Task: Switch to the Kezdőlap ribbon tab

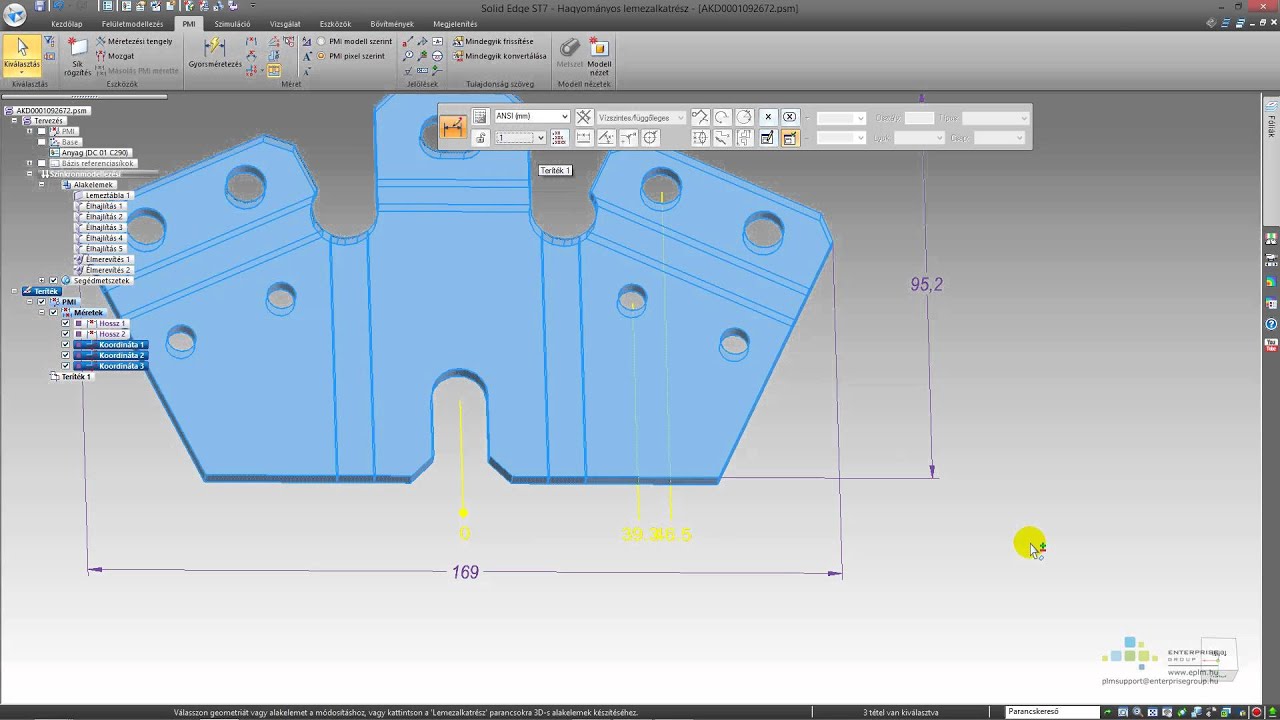Action: click(x=67, y=24)
